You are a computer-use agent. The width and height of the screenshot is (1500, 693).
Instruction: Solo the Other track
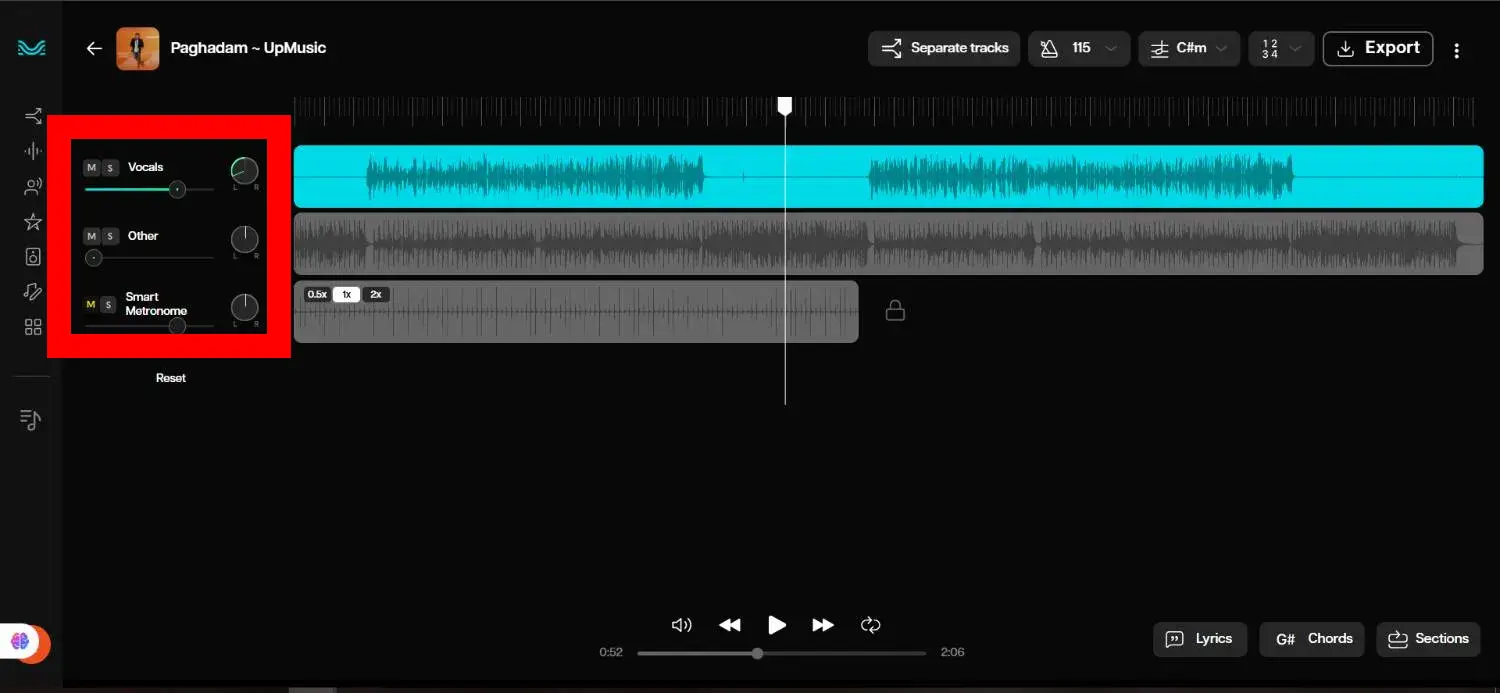click(x=110, y=236)
